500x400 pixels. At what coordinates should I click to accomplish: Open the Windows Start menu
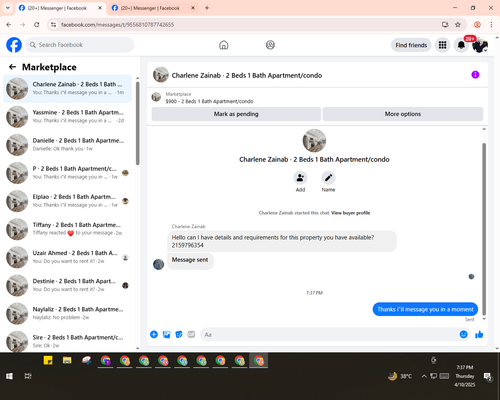pyautogui.click(x=9, y=376)
